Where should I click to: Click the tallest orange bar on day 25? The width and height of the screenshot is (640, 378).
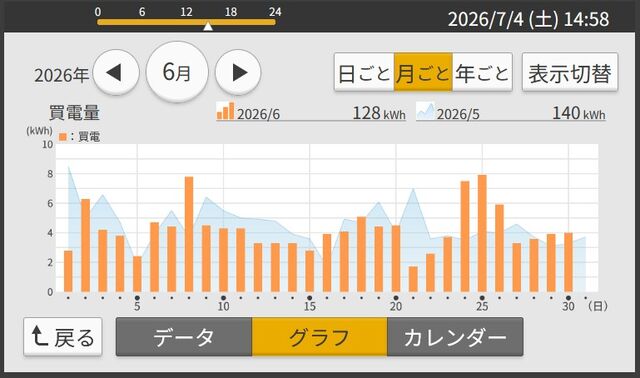coord(482,233)
